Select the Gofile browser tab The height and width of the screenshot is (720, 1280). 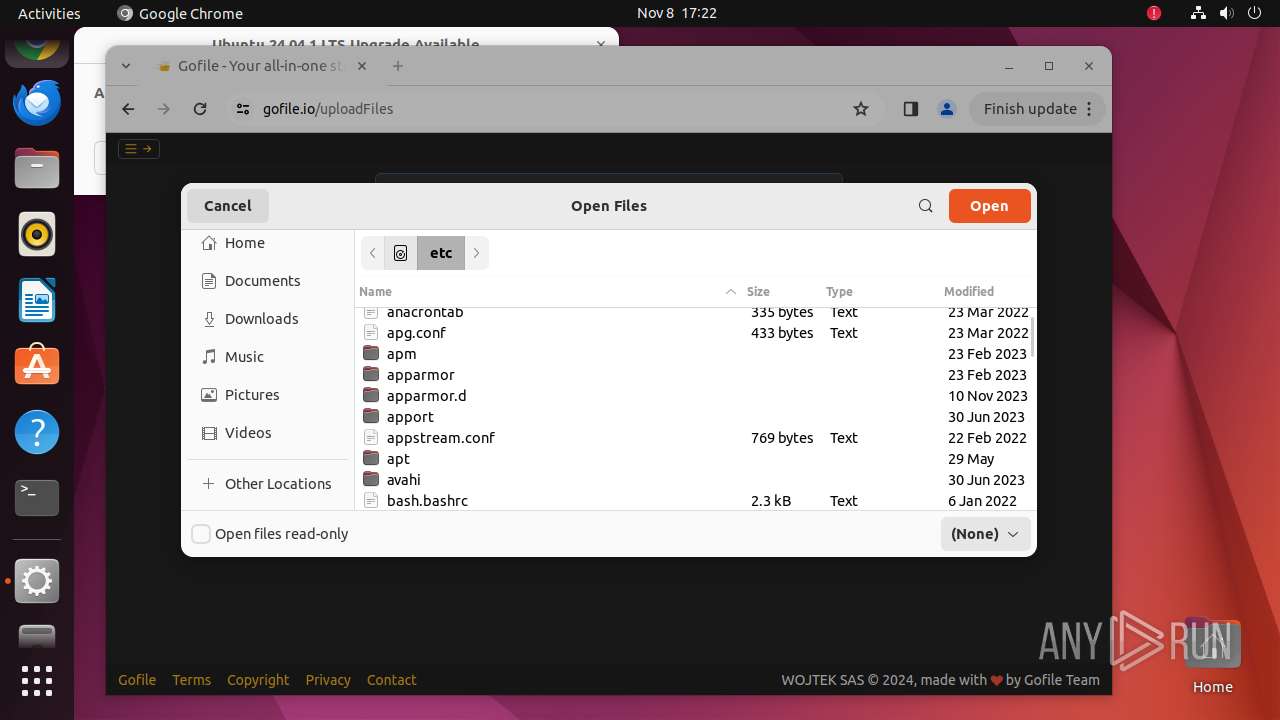tap(263, 66)
